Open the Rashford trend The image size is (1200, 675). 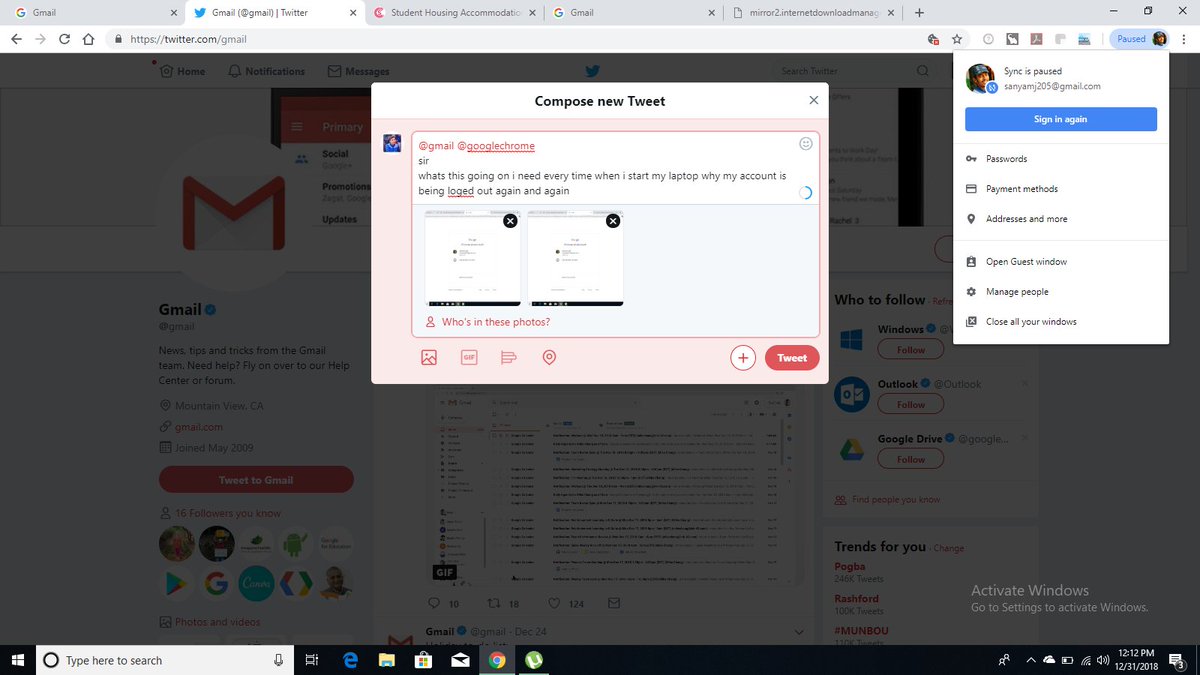point(857,598)
